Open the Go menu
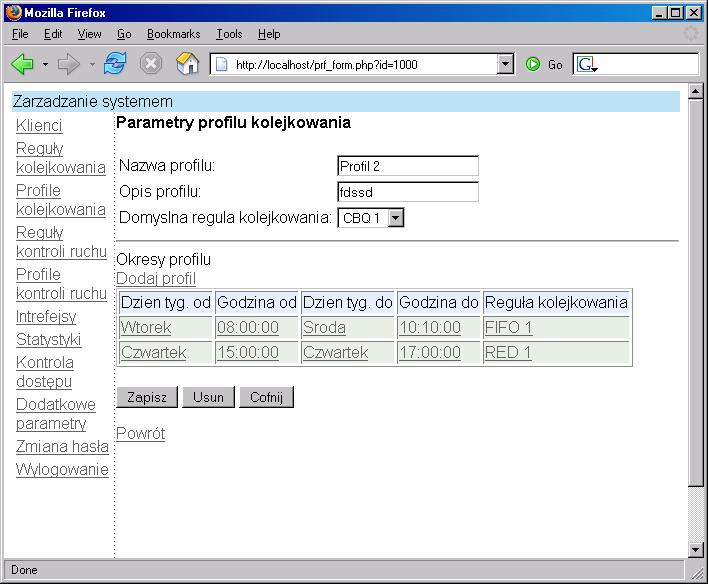Image resolution: width=708 pixels, height=584 pixels. (x=124, y=34)
